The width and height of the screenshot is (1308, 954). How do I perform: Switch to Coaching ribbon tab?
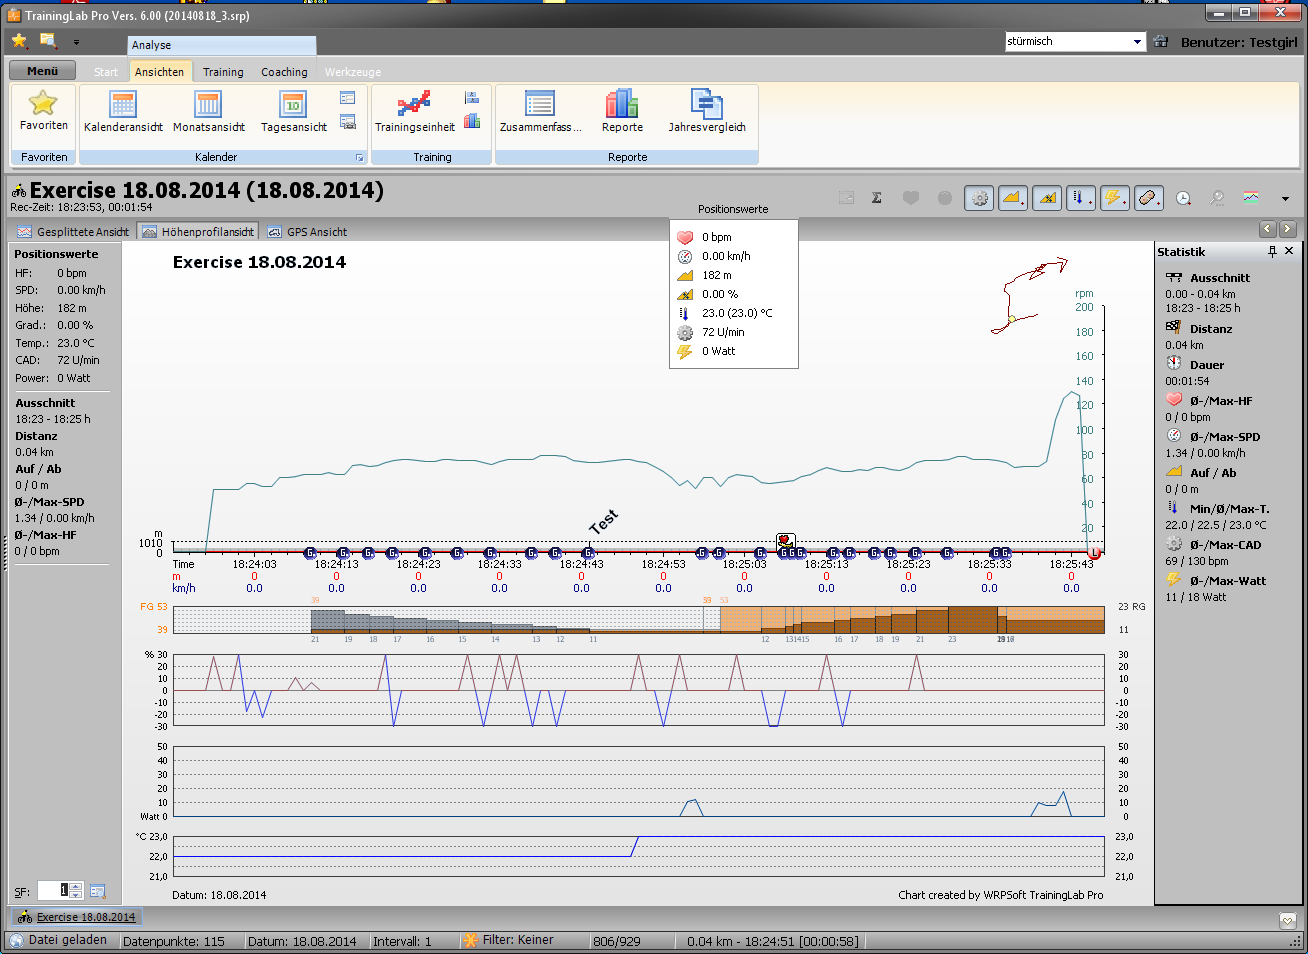point(284,72)
